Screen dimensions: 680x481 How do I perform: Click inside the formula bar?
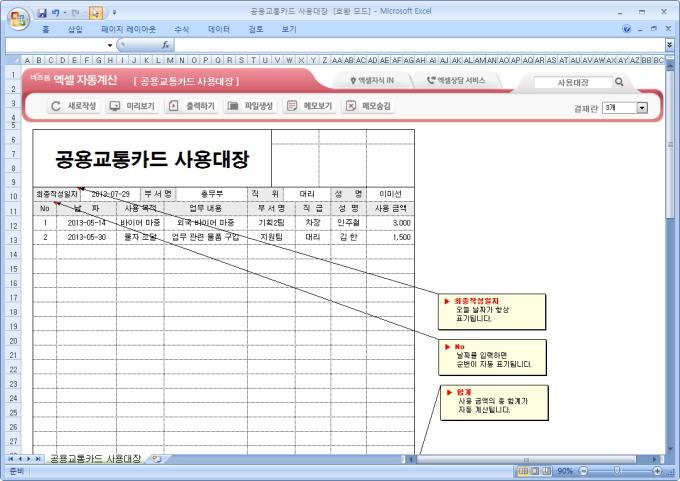[418, 45]
